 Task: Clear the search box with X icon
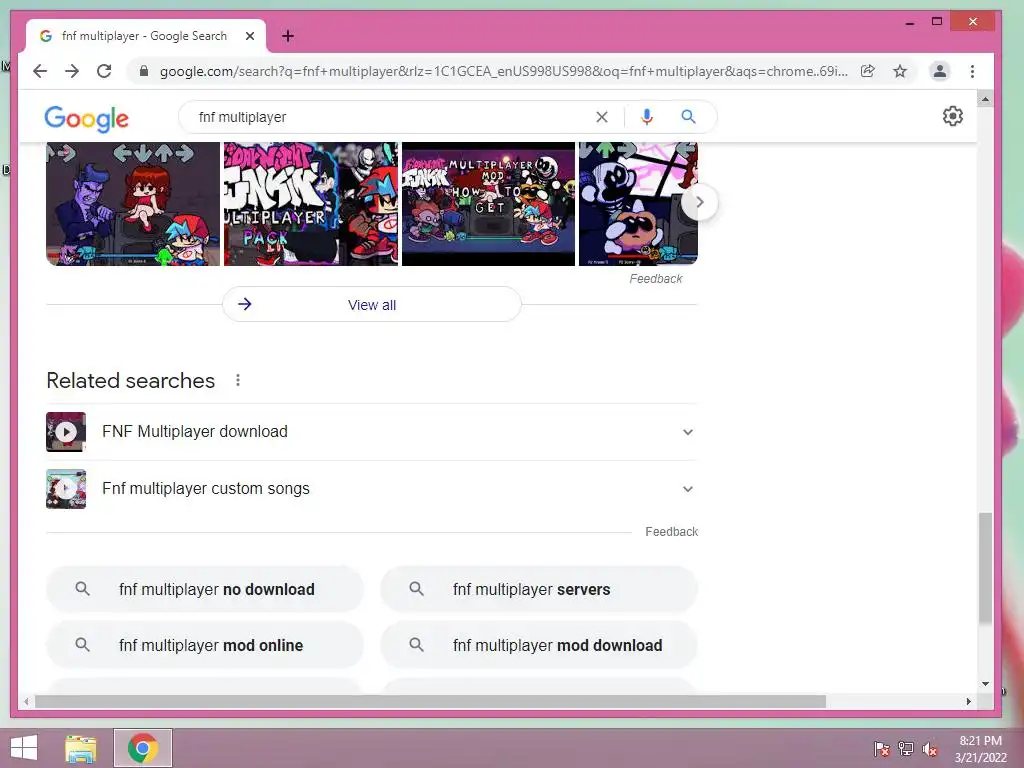pos(601,117)
